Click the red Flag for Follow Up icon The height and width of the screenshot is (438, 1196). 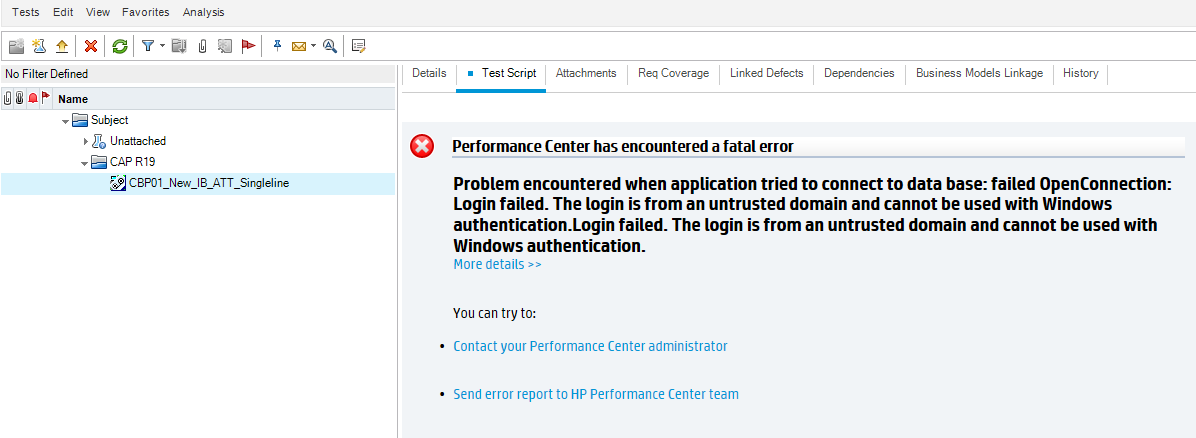click(248, 47)
